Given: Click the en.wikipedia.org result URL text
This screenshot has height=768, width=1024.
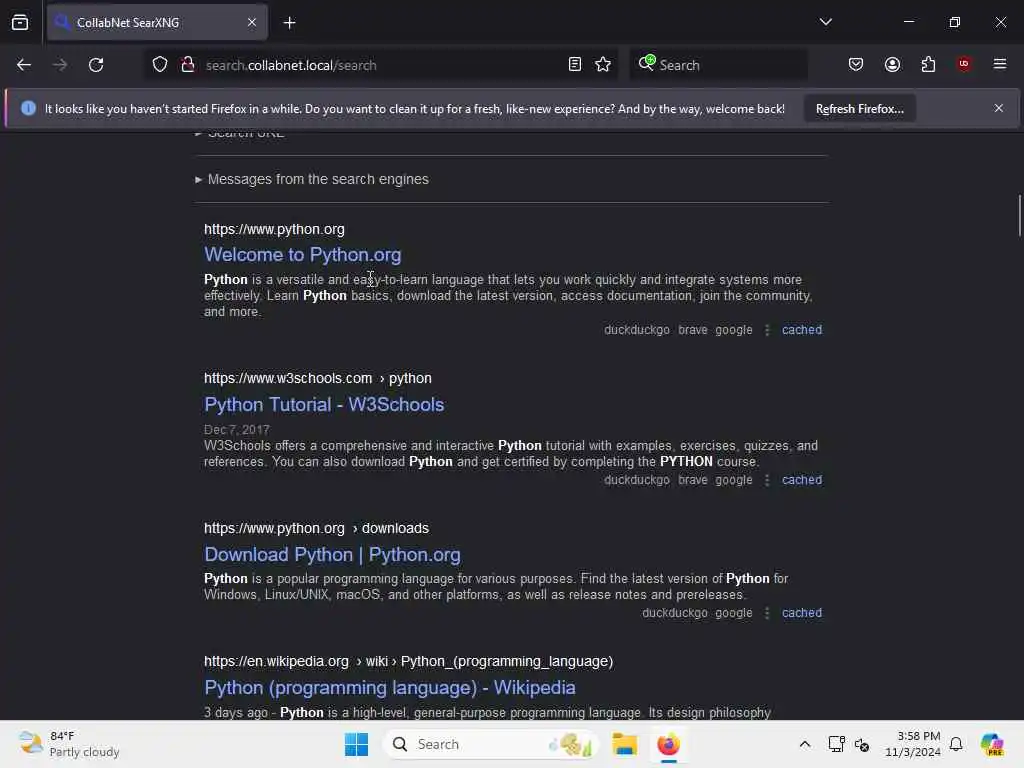Looking at the screenshot, I should point(409,662).
